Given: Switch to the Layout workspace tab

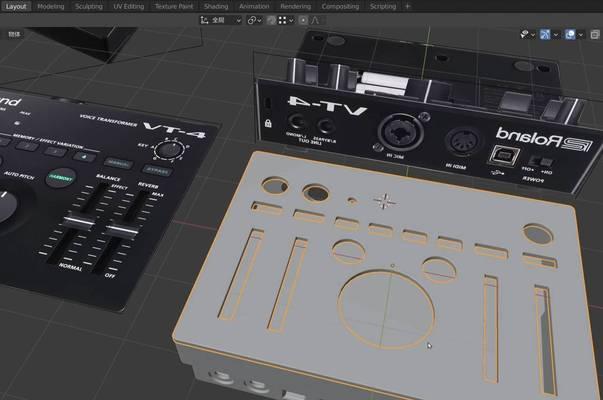Looking at the screenshot, I should pyautogui.click(x=16, y=6).
